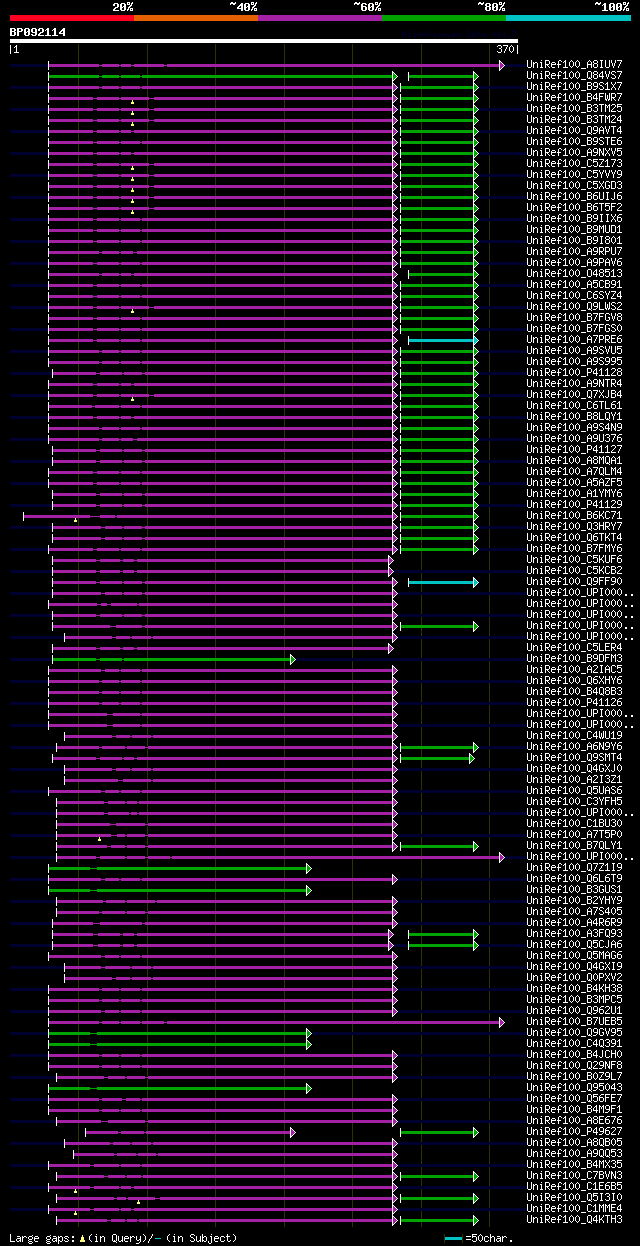
Task: Open the UniRef100_C4WU19 hit
Action: (x=574, y=736)
